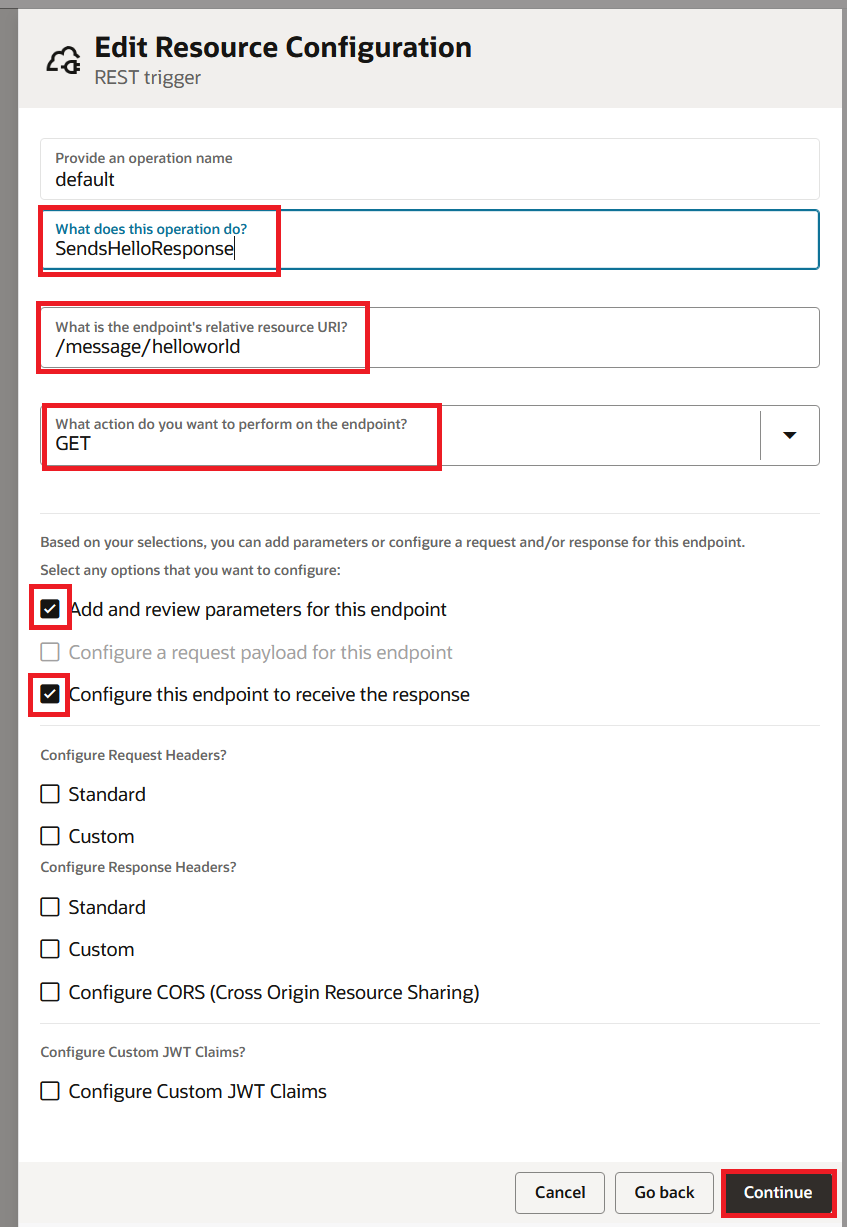This screenshot has width=847, height=1227.
Task: Click the Edit Resource Configuration title
Action: (283, 47)
